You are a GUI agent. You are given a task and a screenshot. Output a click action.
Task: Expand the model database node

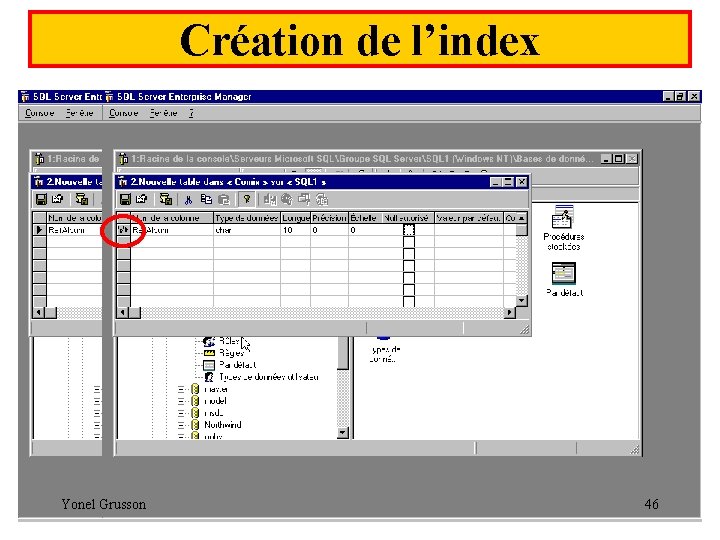[181, 401]
